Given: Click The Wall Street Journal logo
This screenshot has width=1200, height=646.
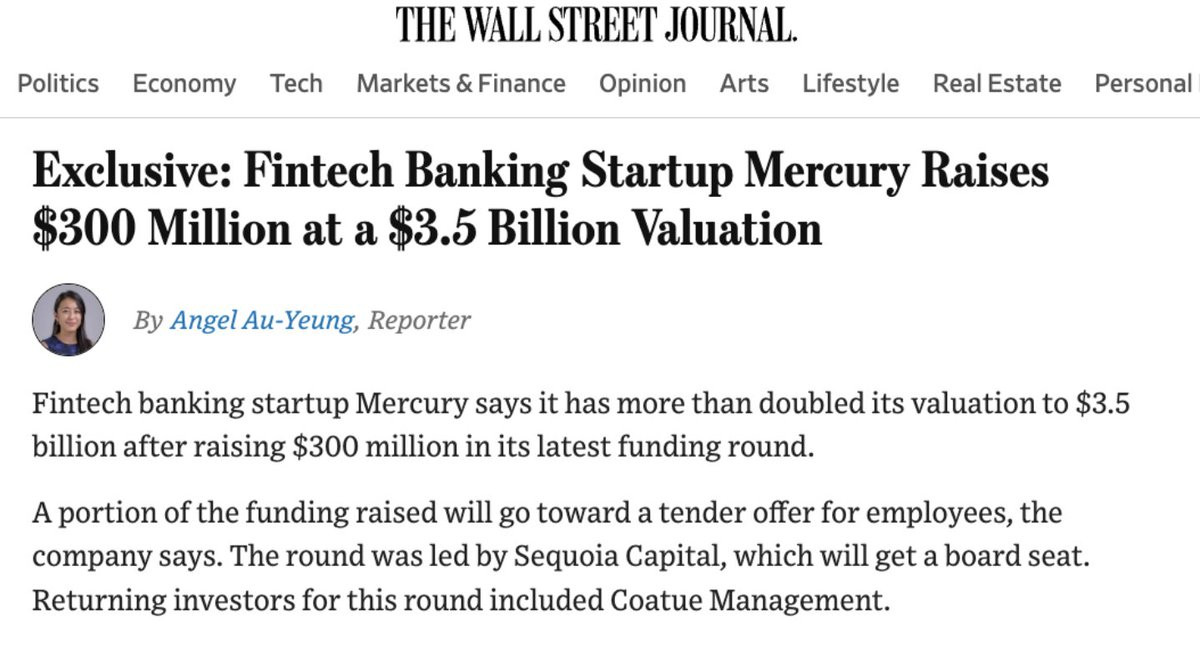Looking at the screenshot, I should [597, 24].
